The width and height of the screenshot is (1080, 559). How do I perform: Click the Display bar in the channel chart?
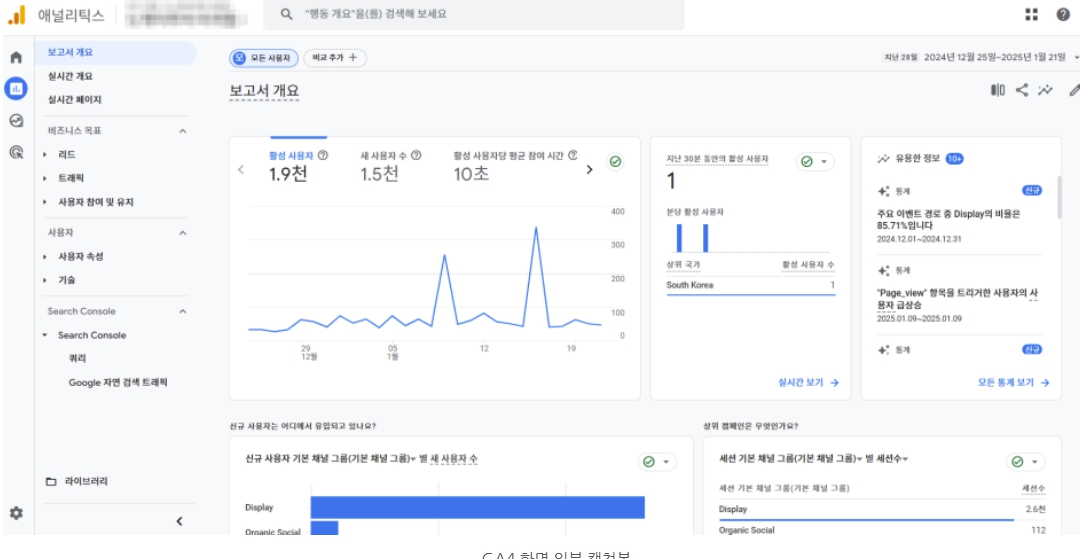(x=477, y=507)
